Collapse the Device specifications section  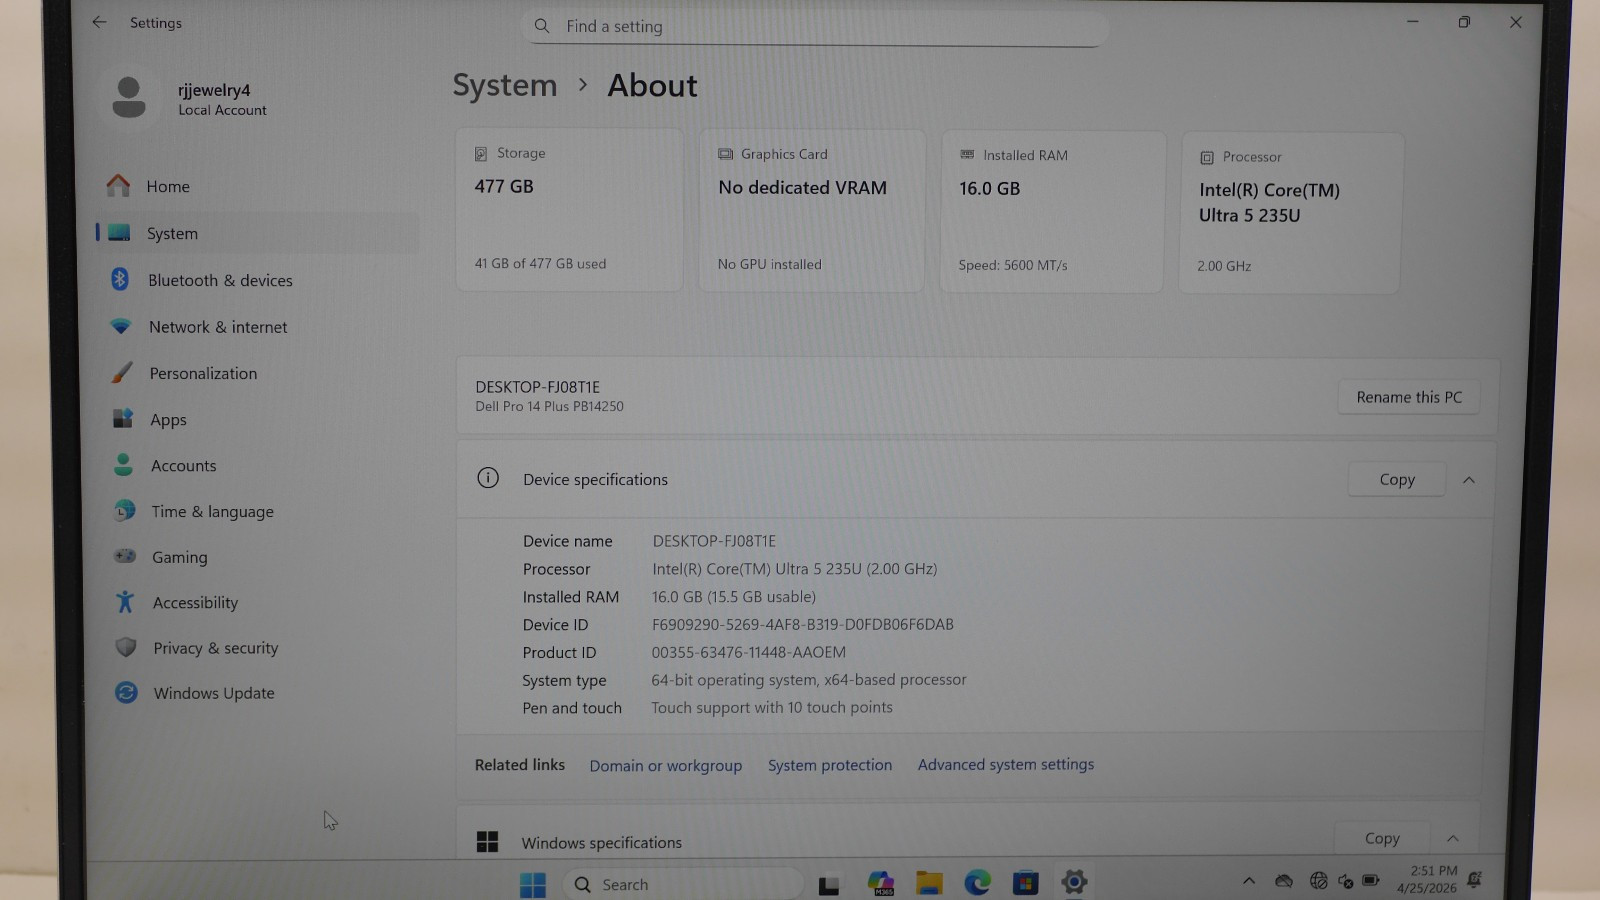click(x=1469, y=480)
